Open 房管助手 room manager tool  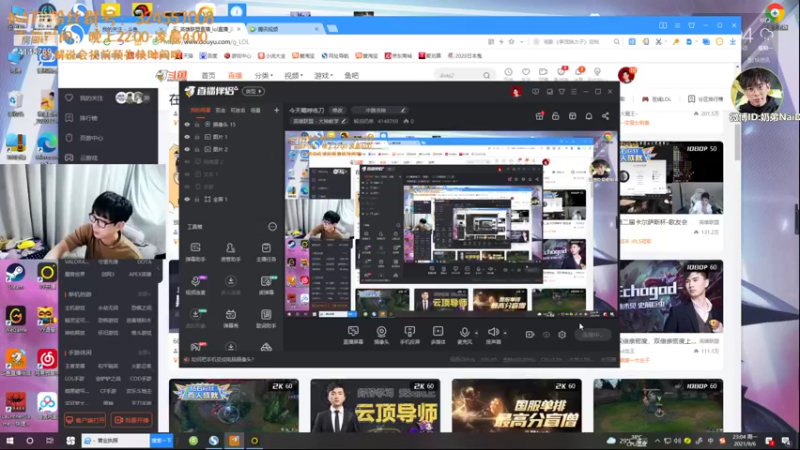[x=231, y=252]
